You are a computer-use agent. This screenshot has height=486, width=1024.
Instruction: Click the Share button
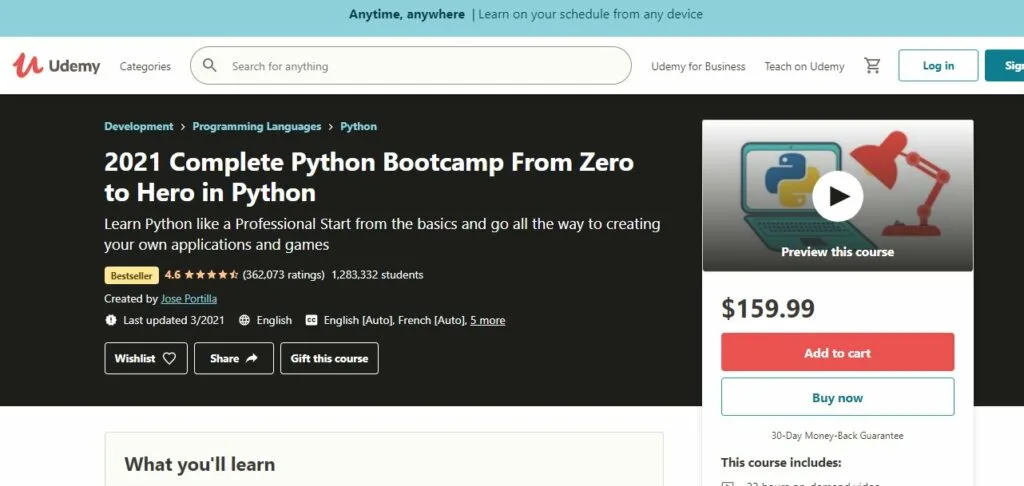coord(234,358)
